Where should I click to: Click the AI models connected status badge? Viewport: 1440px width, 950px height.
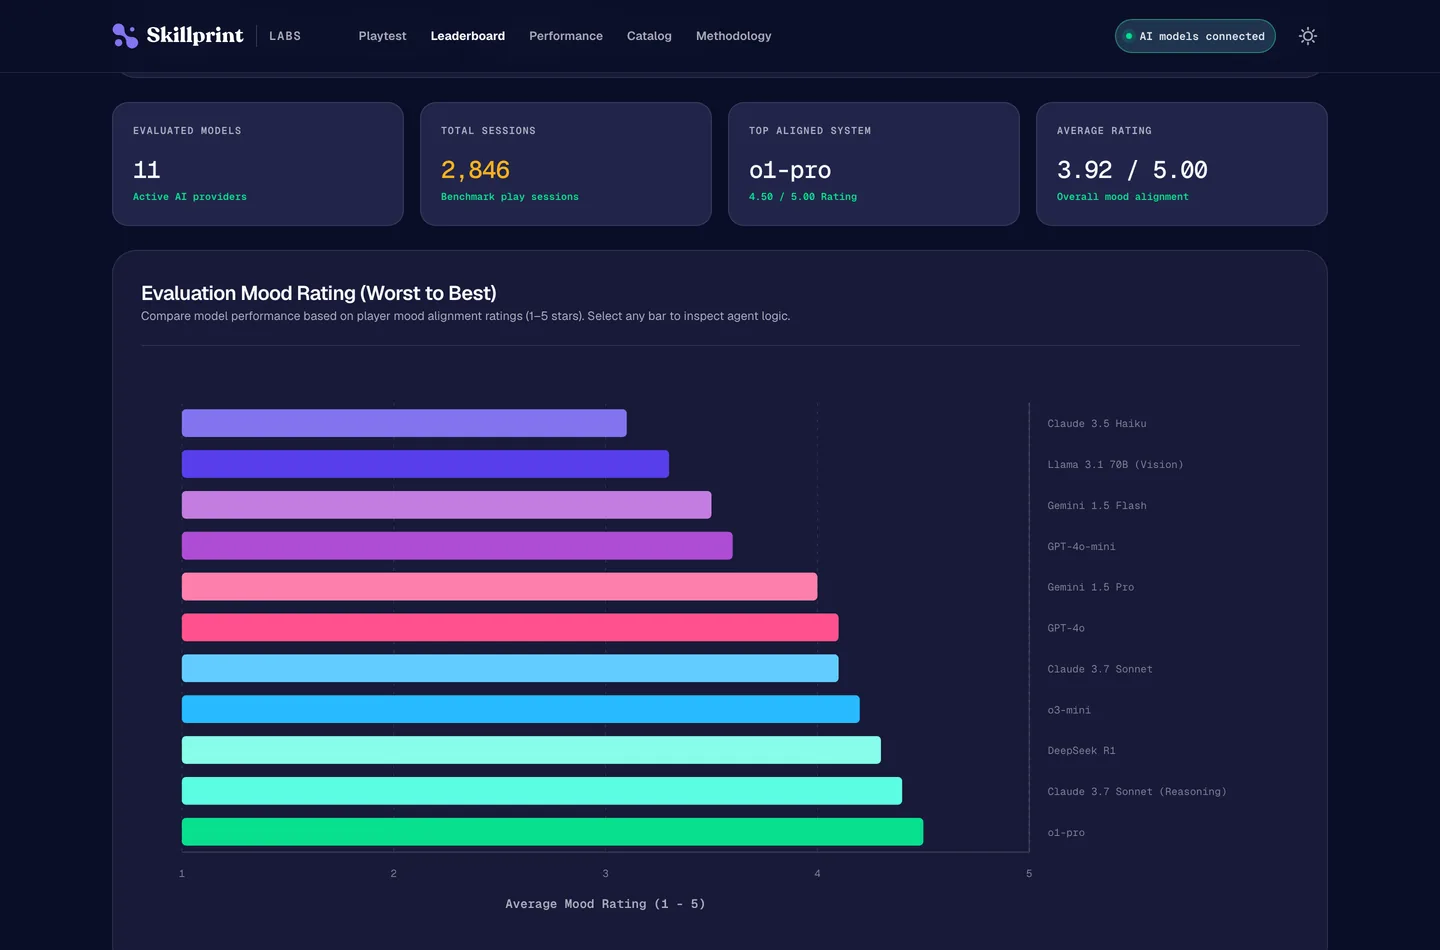(1195, 36)
